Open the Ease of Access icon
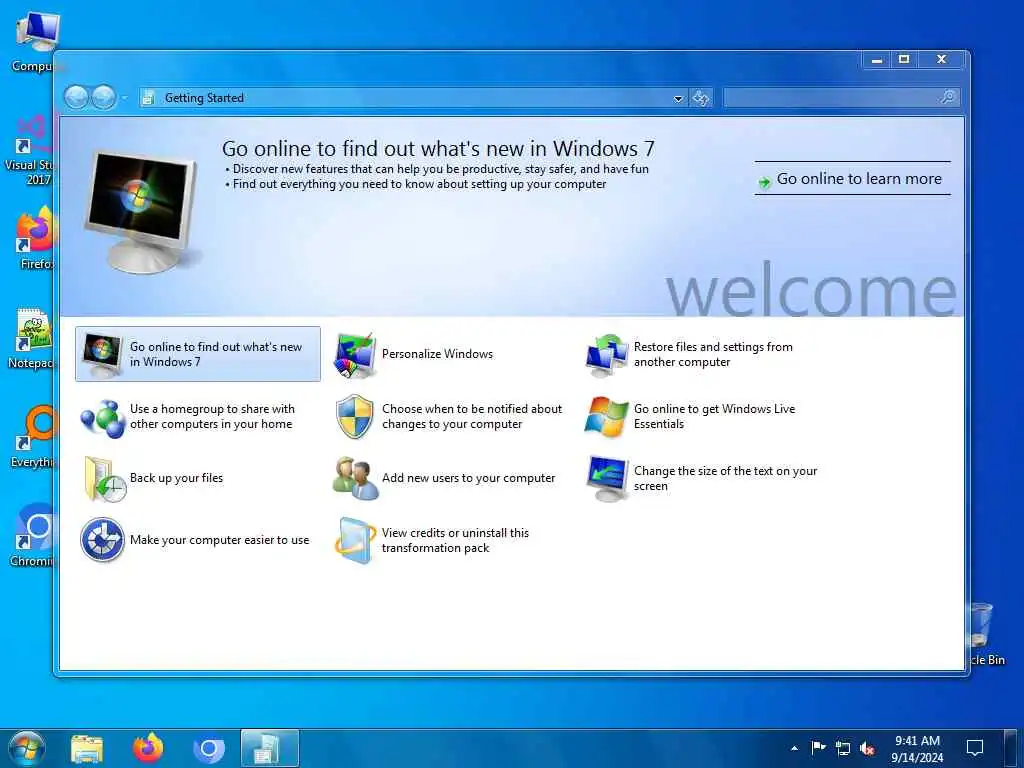The height and width of the screenshot is (768, 1024). coord(102,540)
